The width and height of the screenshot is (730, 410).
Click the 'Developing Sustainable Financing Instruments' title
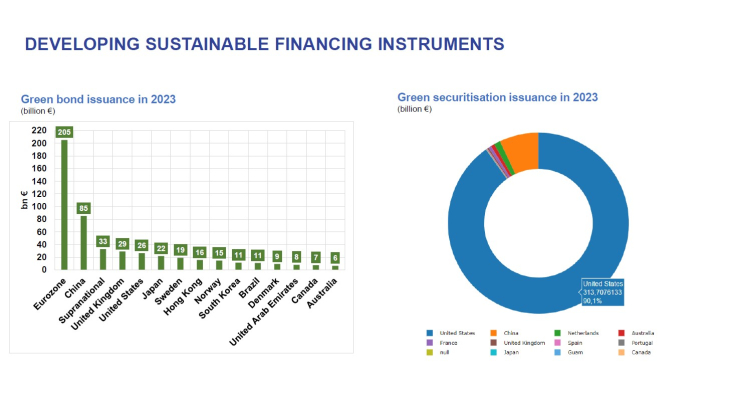(x=264, y=44)
